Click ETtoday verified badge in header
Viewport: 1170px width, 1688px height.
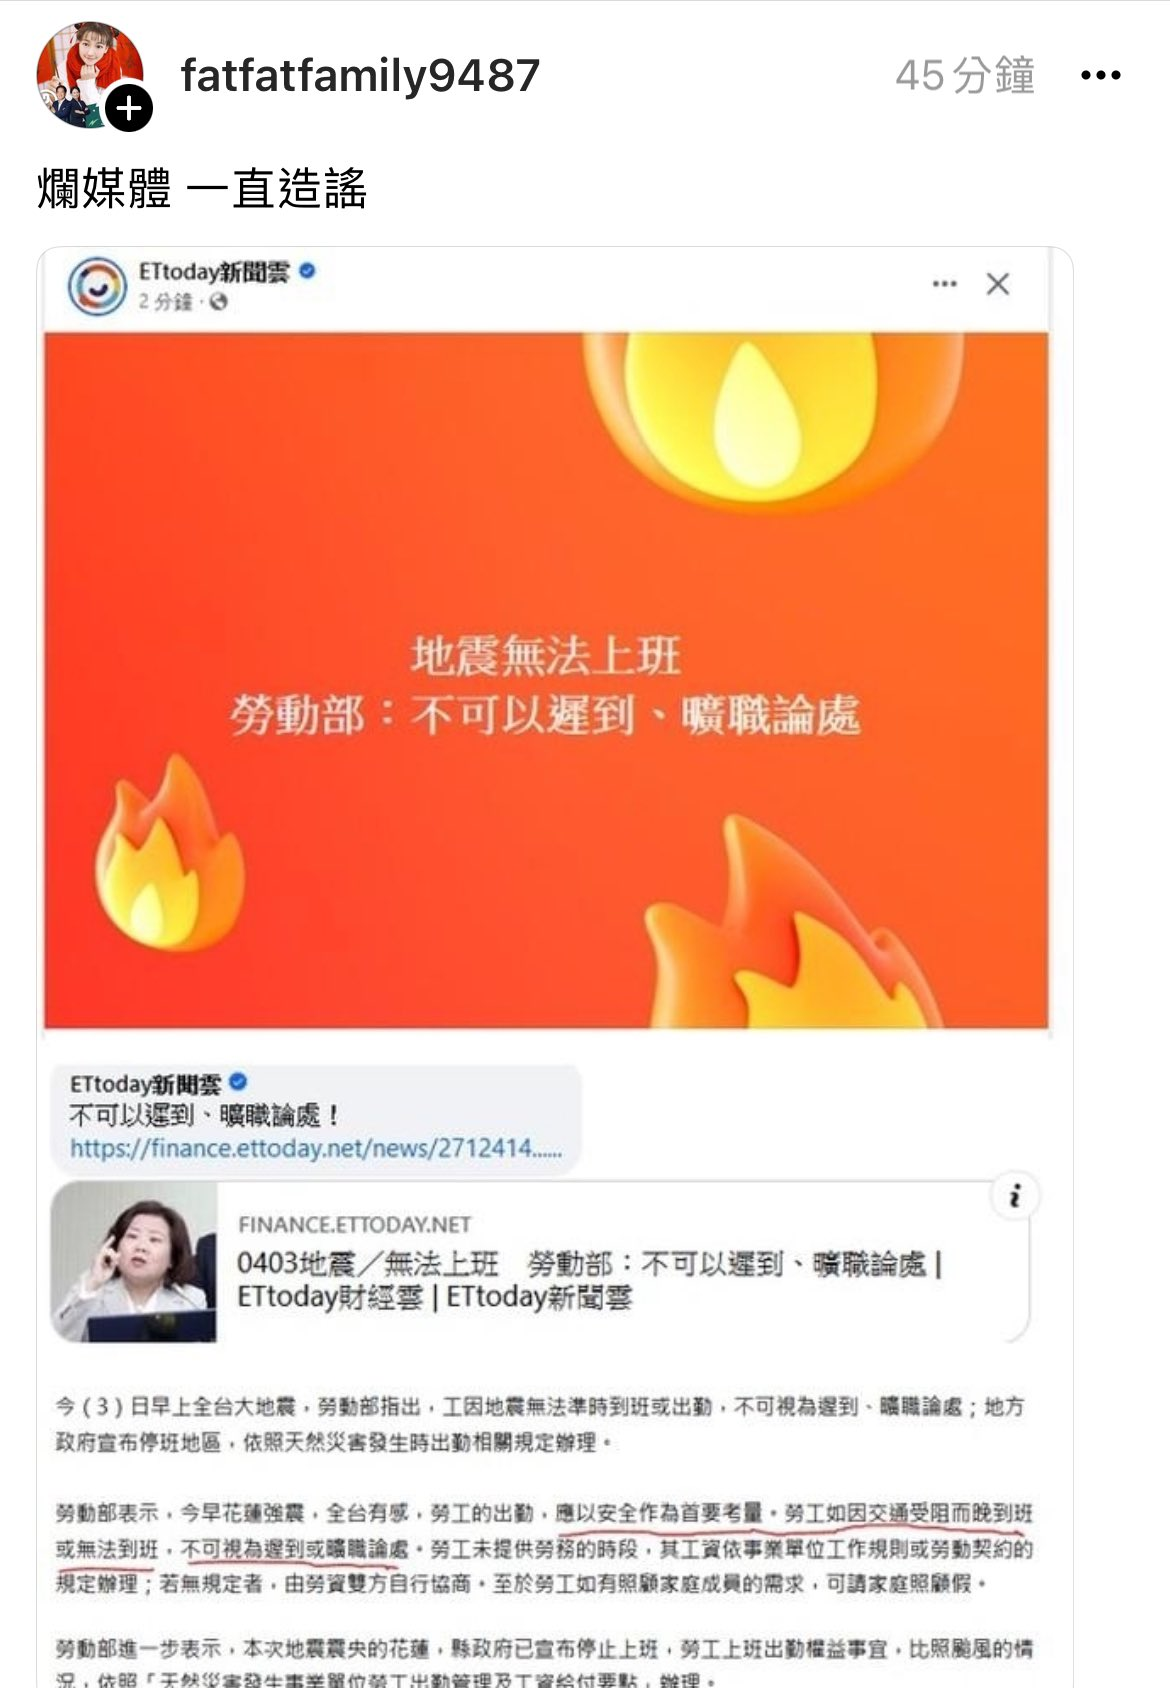coord(308,270)
